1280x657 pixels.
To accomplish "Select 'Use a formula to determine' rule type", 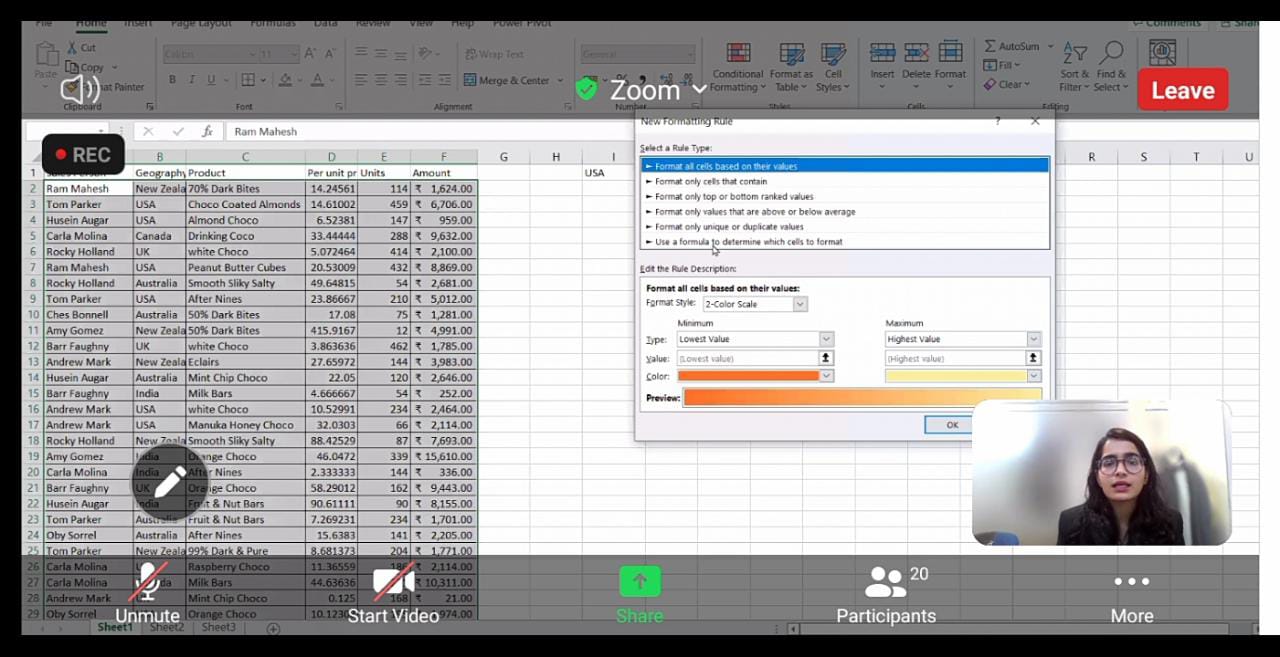I will click(748, 242).
